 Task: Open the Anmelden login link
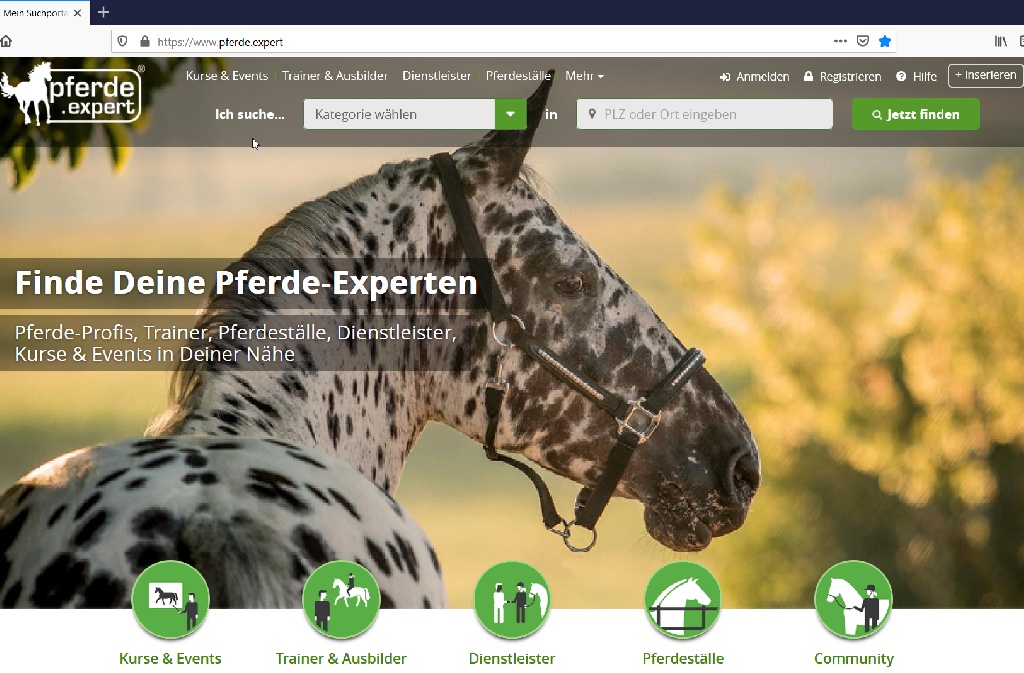pyautogui.click(x=754, y=77)
